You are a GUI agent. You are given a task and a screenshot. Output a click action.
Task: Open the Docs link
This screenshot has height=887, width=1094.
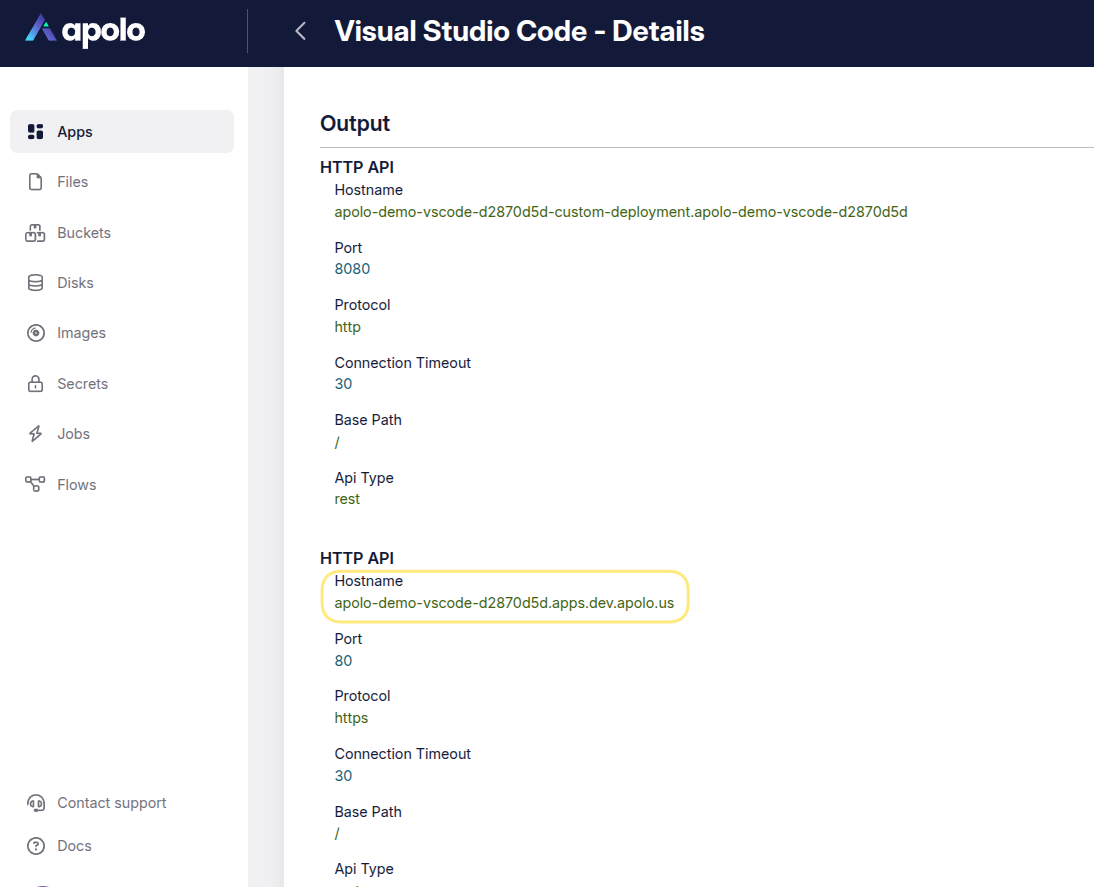coord(74,846)
